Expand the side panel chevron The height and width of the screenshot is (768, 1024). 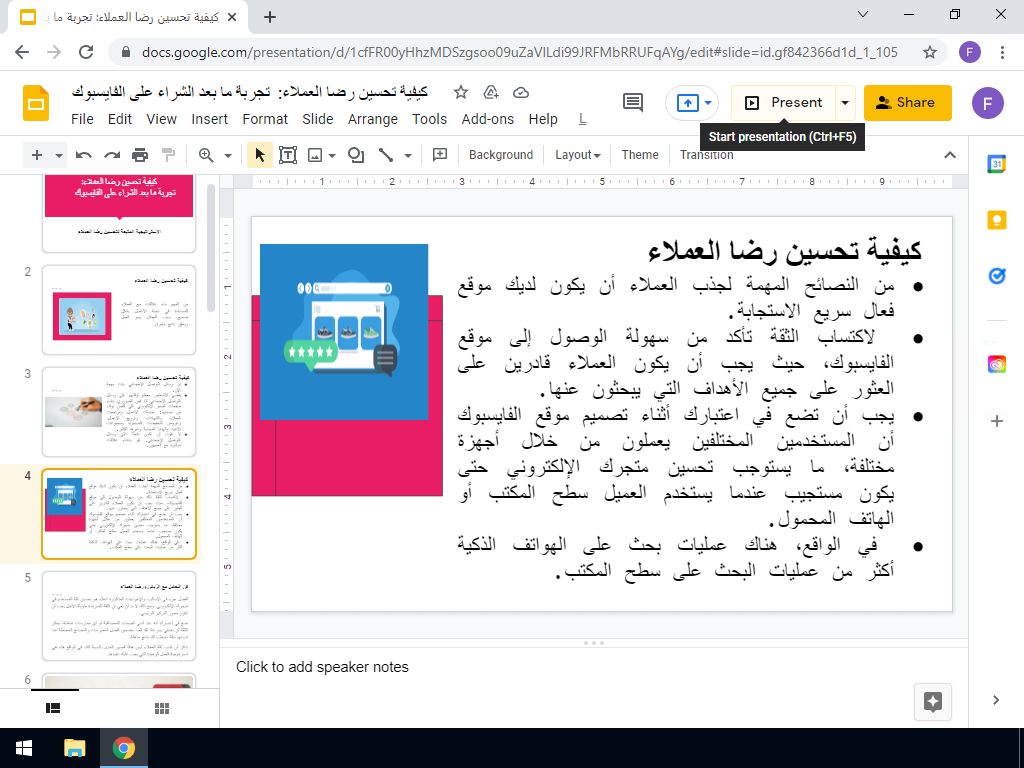[x=995, y=700]
